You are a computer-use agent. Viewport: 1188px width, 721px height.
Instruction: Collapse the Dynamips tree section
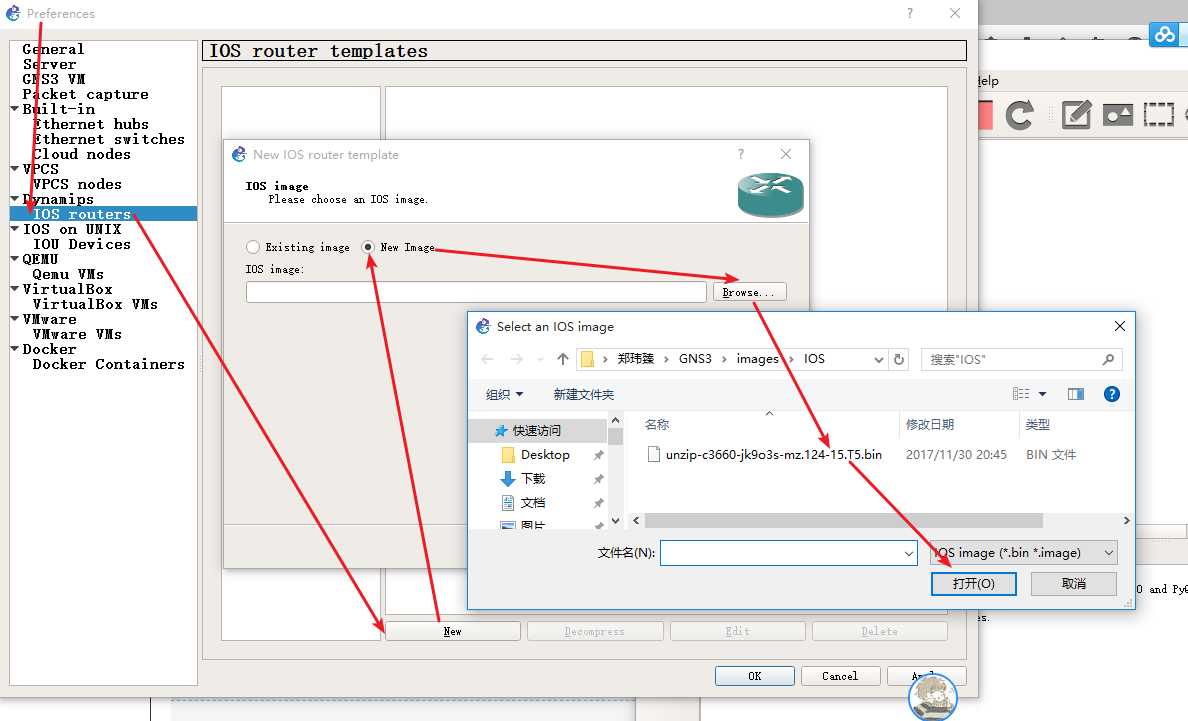14,199
